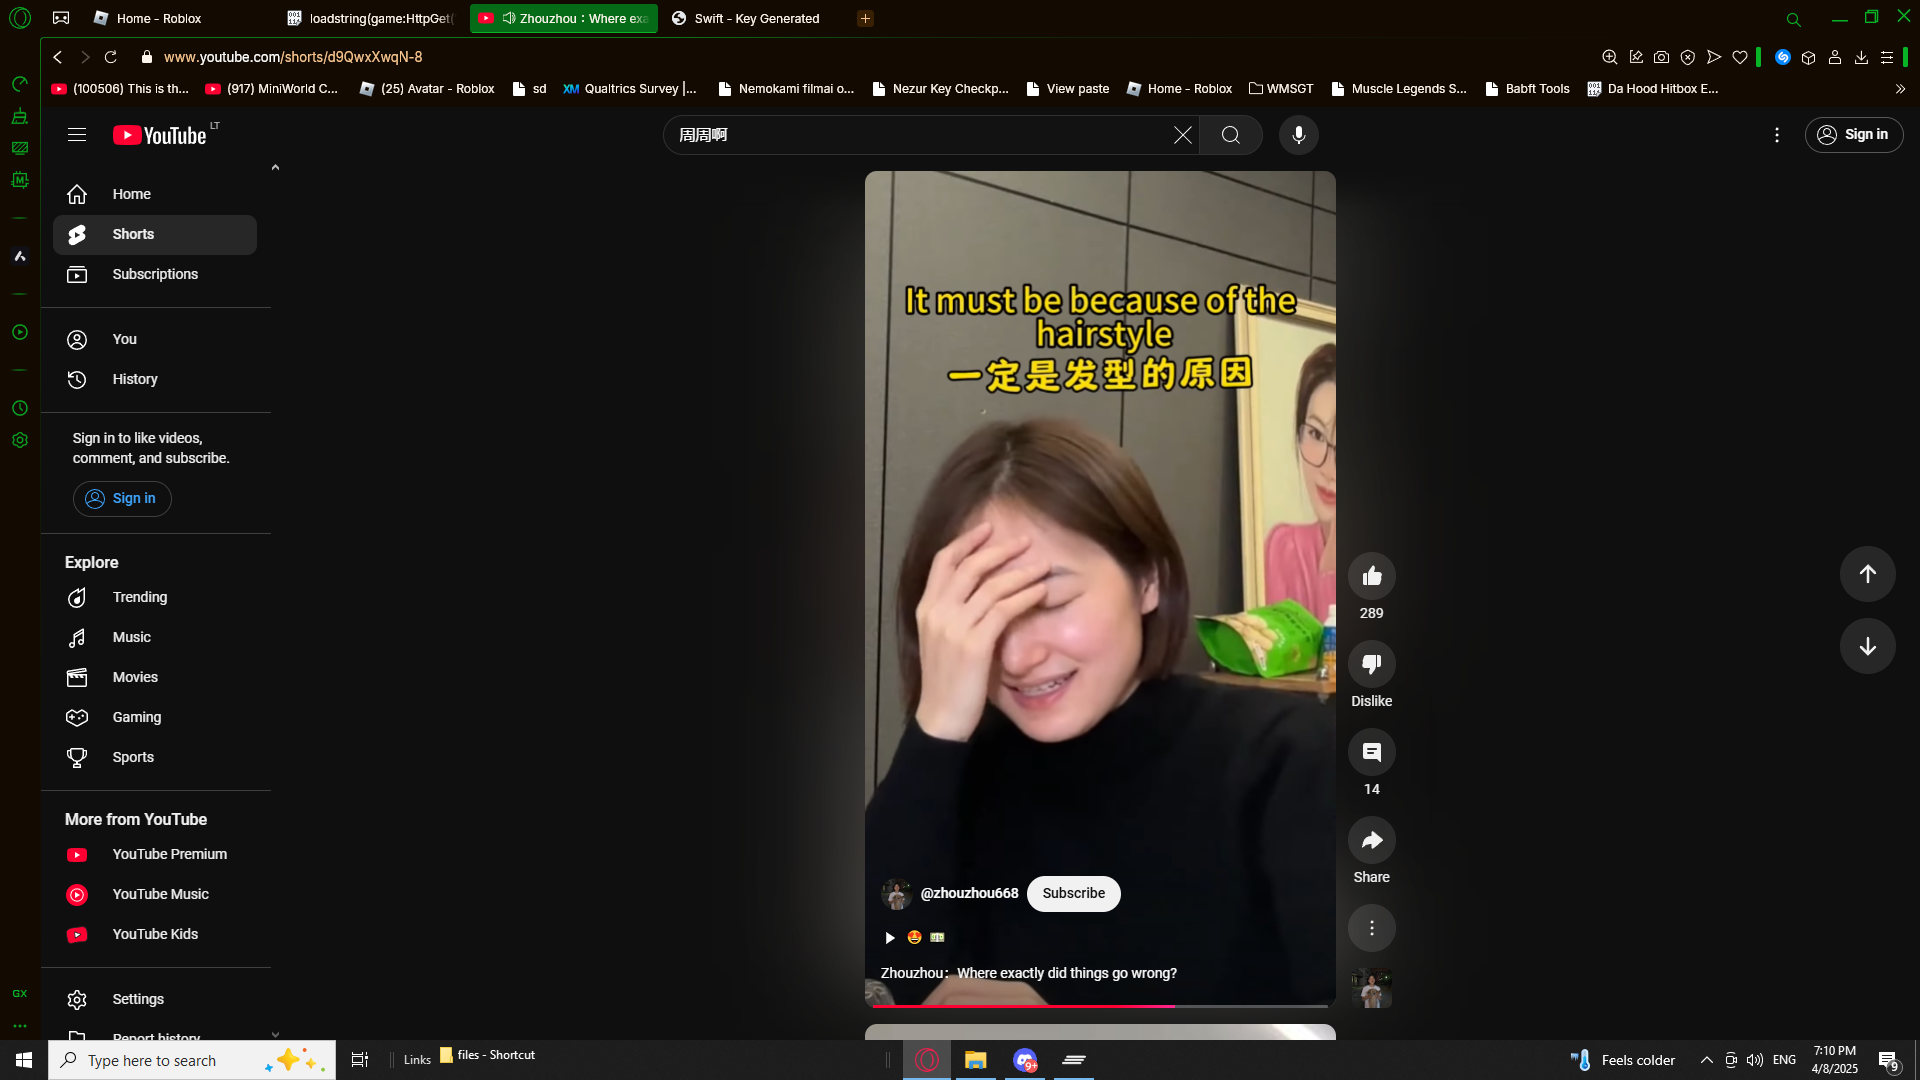
Task: Subscribe to the @zhouzhou668 channel
Action: 1073,893
